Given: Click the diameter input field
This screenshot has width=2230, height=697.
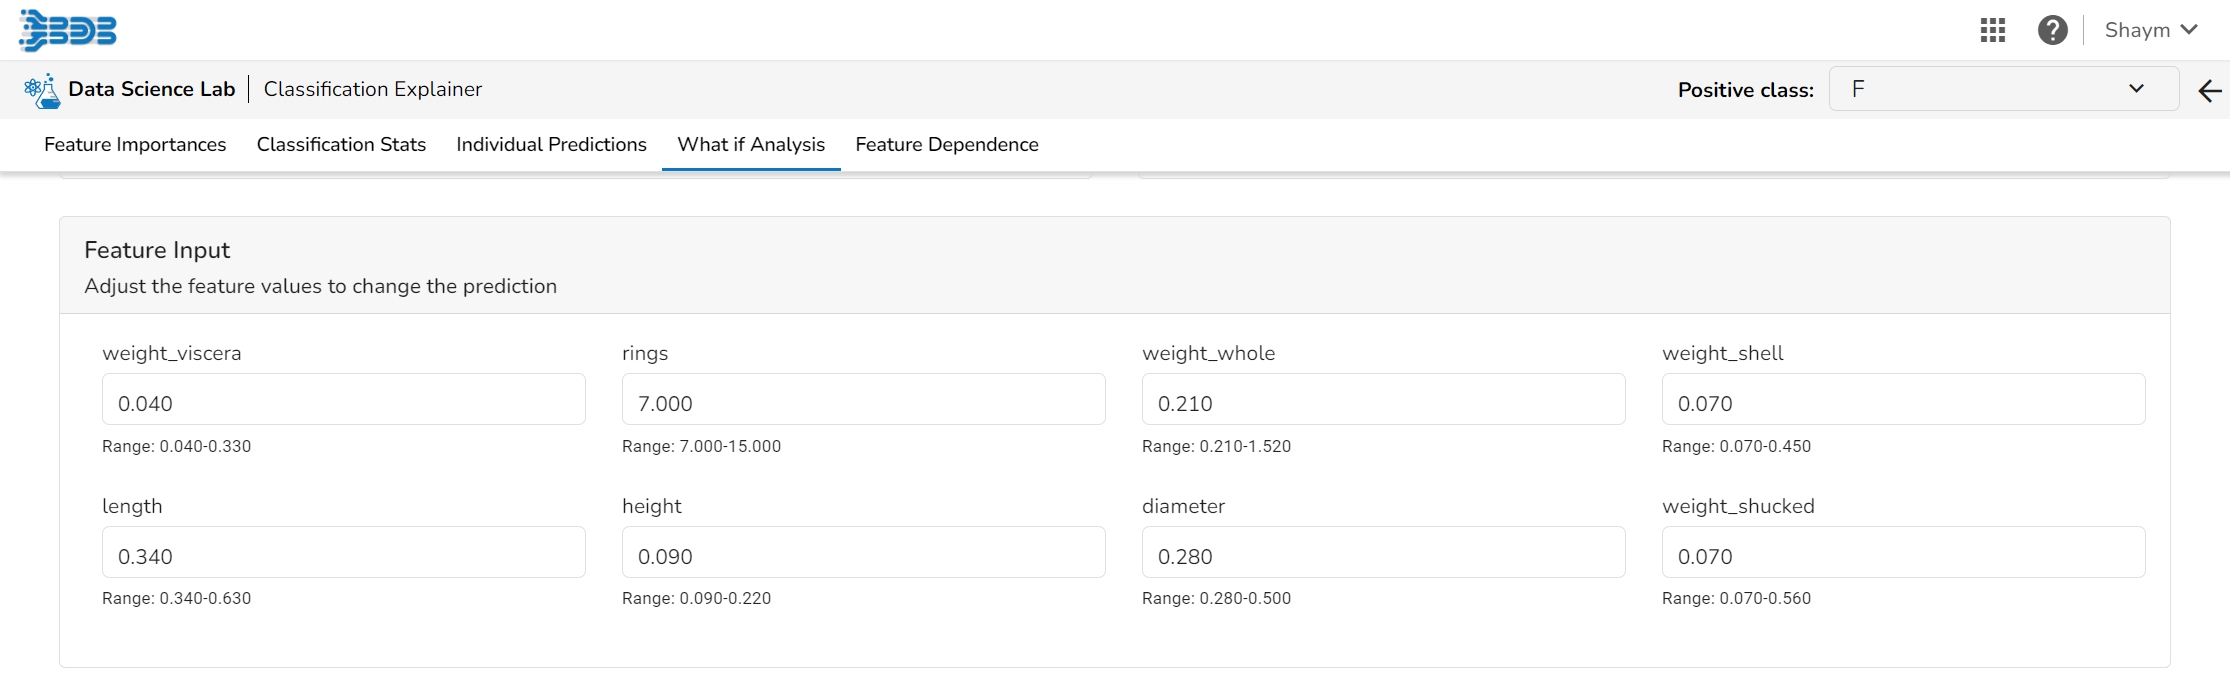Looking at the screenshot, I should [1383, 553].
